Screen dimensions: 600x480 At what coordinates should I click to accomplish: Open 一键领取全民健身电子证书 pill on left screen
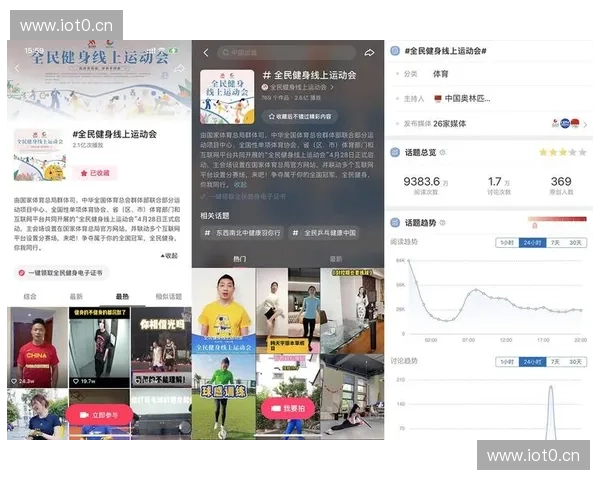61,273
